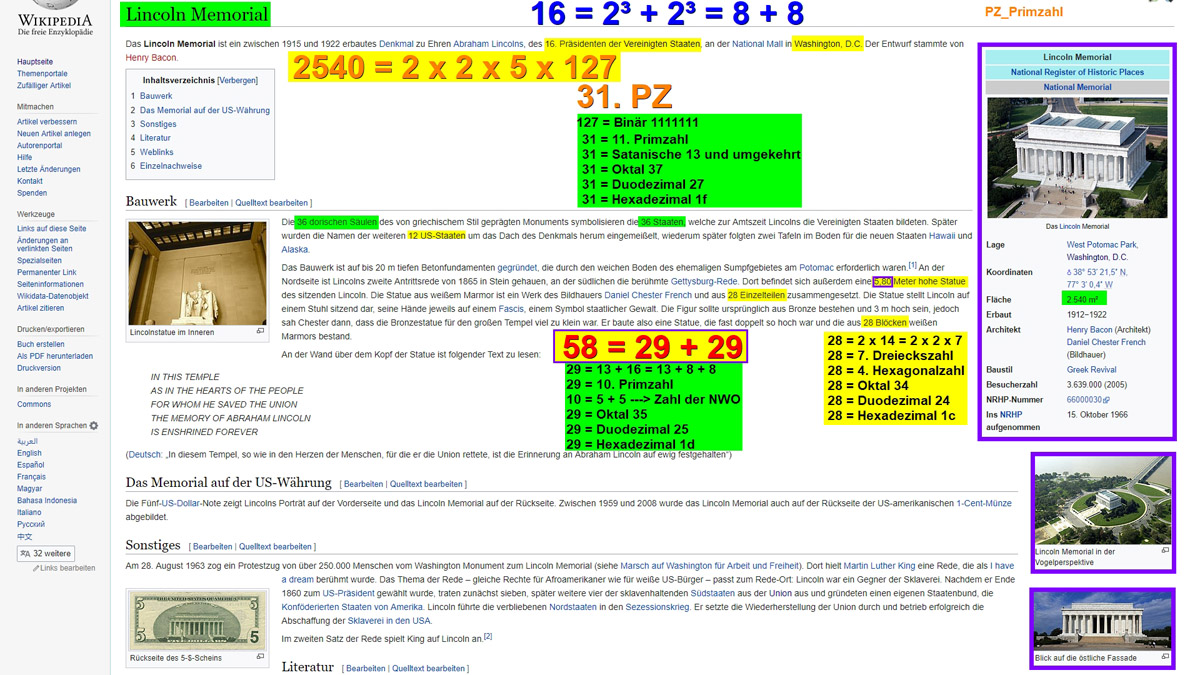Open the main infobox memorial photo
The height and width of the screenshot is (675, 1200).
point(1077,157)
